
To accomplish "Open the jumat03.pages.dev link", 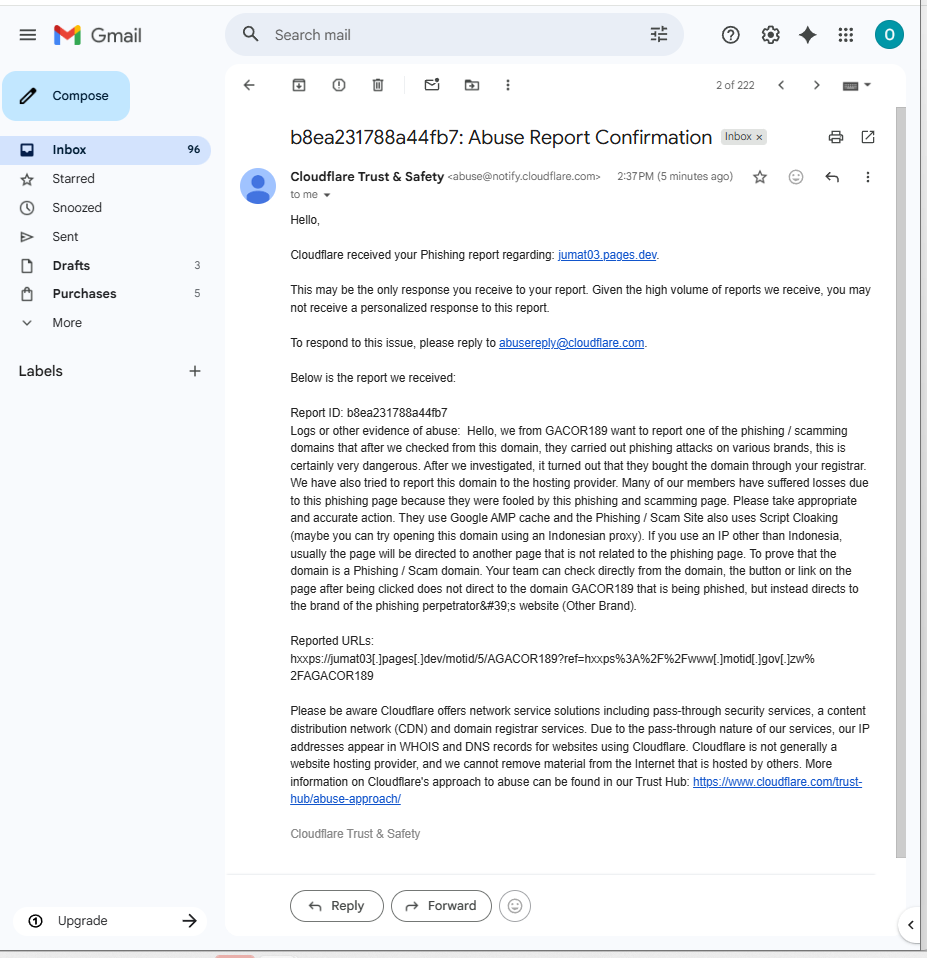I will tap(607, 255).
